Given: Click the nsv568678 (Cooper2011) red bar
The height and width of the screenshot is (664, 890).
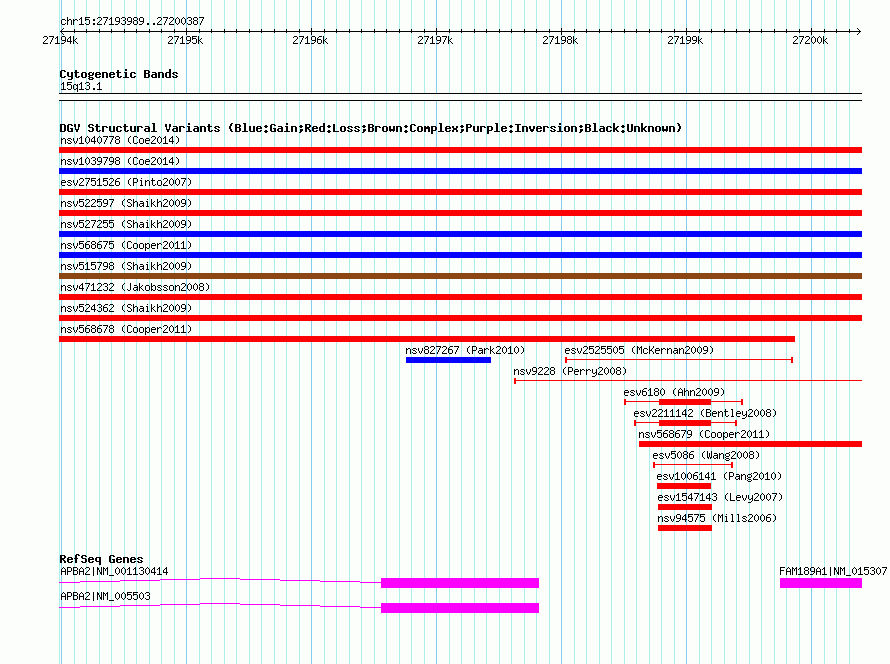Looking at the screenshot, I should coord(427,339).
